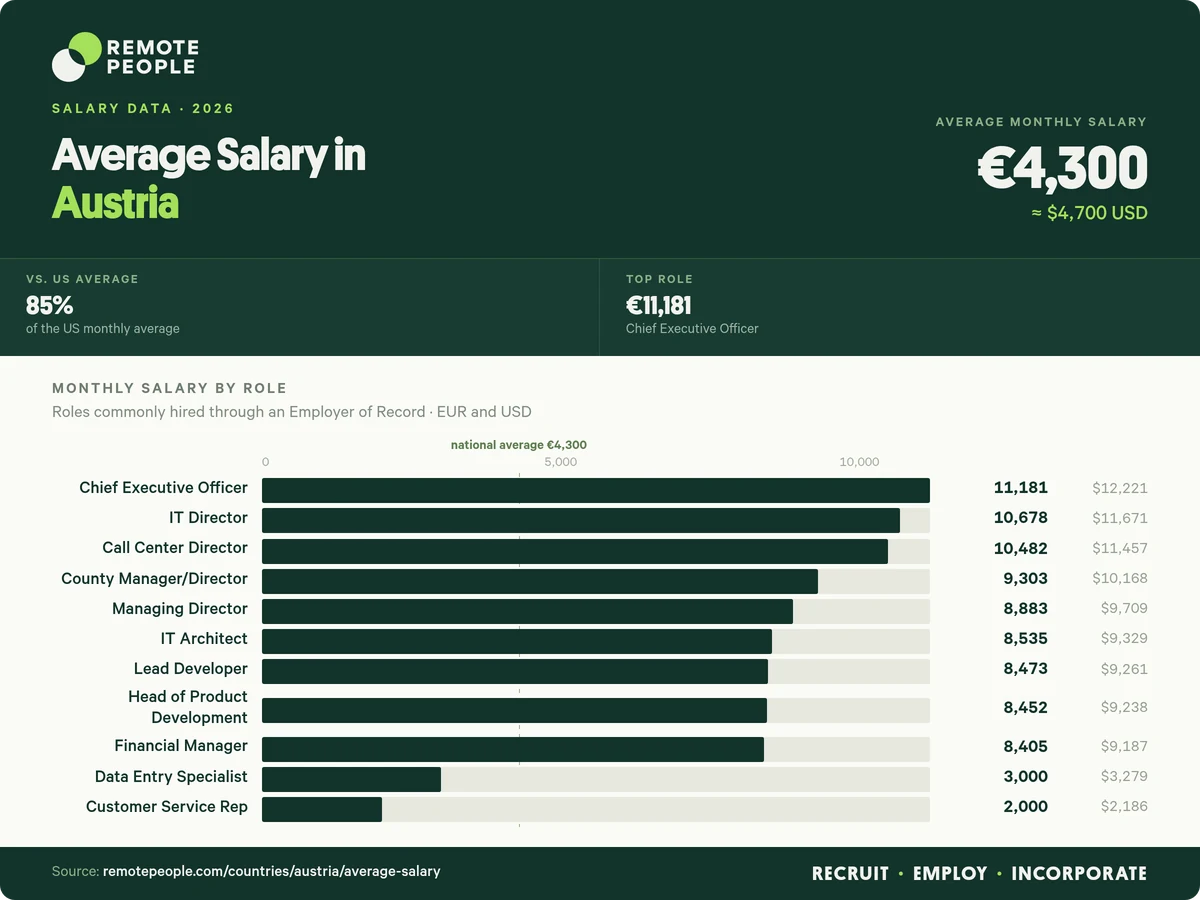Click the IT Architect row label
This screenshot has height=900, width=1200.
tap(204, 639)
